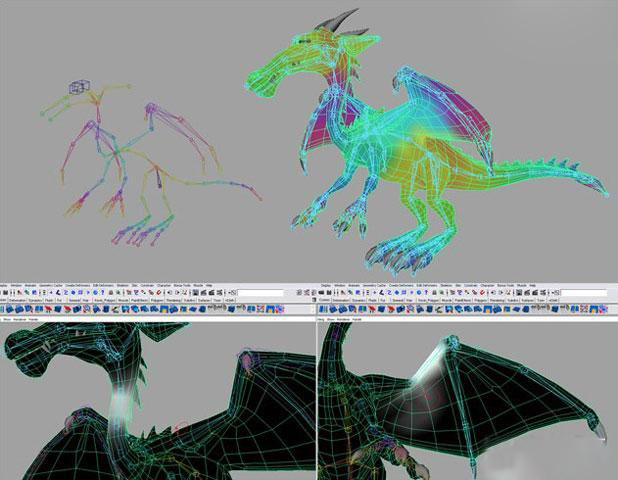Open Show menu above left viewport panel

(x=7, y=319)
